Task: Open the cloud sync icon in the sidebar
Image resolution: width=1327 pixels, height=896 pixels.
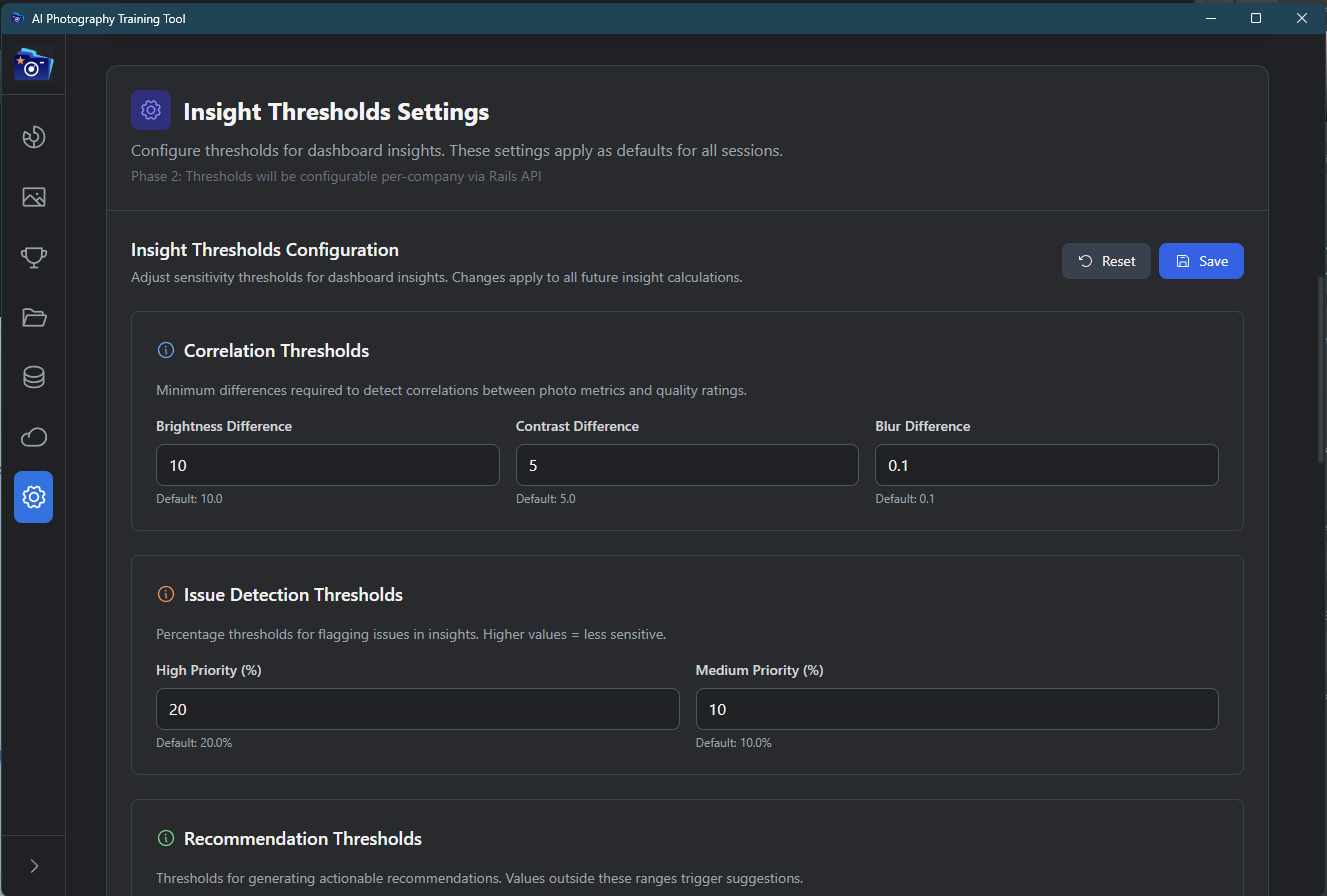Action: coord(33,437)
